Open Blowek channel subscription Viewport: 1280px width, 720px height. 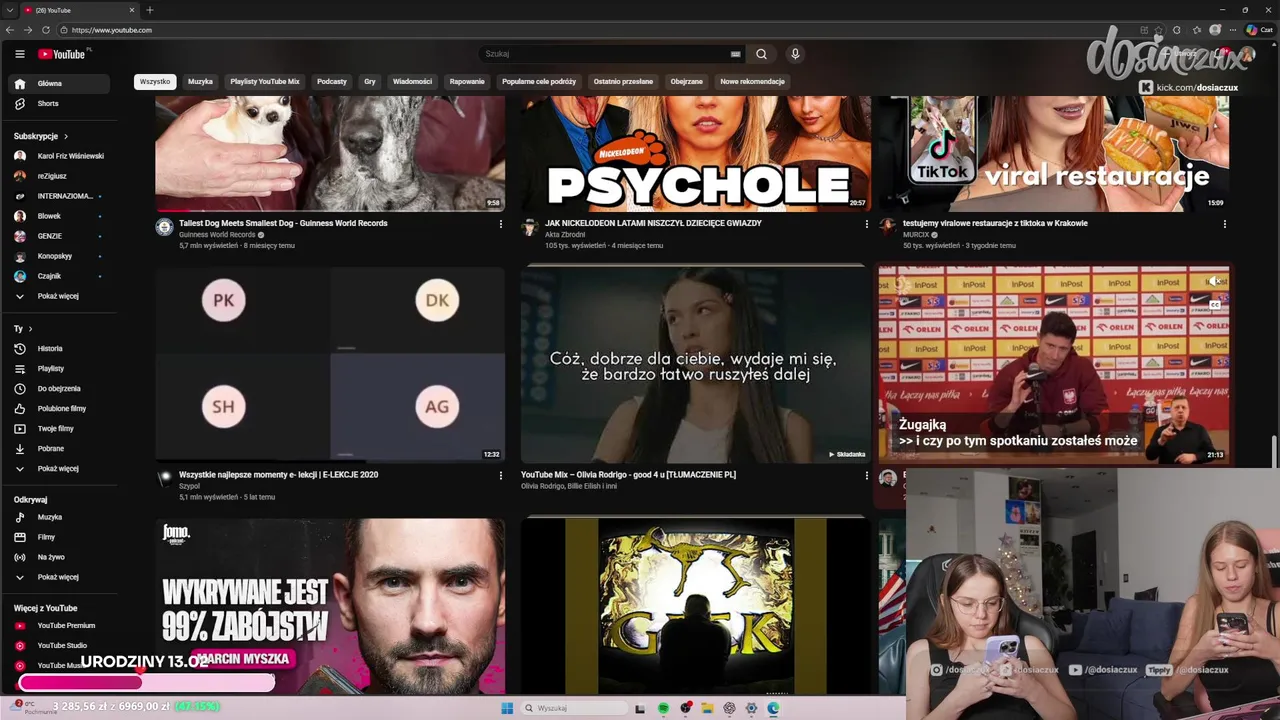(59, 216)
